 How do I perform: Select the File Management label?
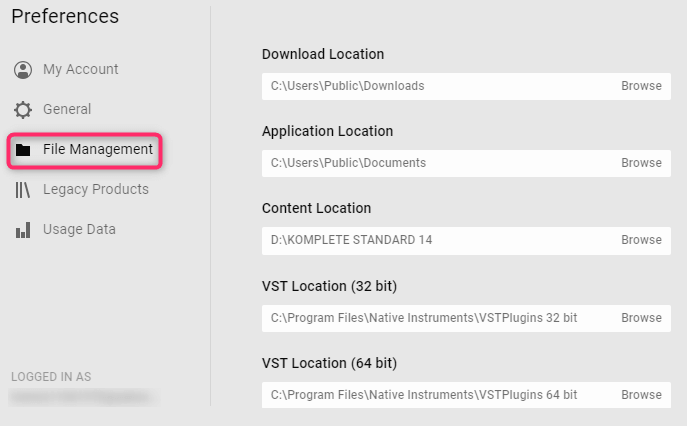pos(98,149)
